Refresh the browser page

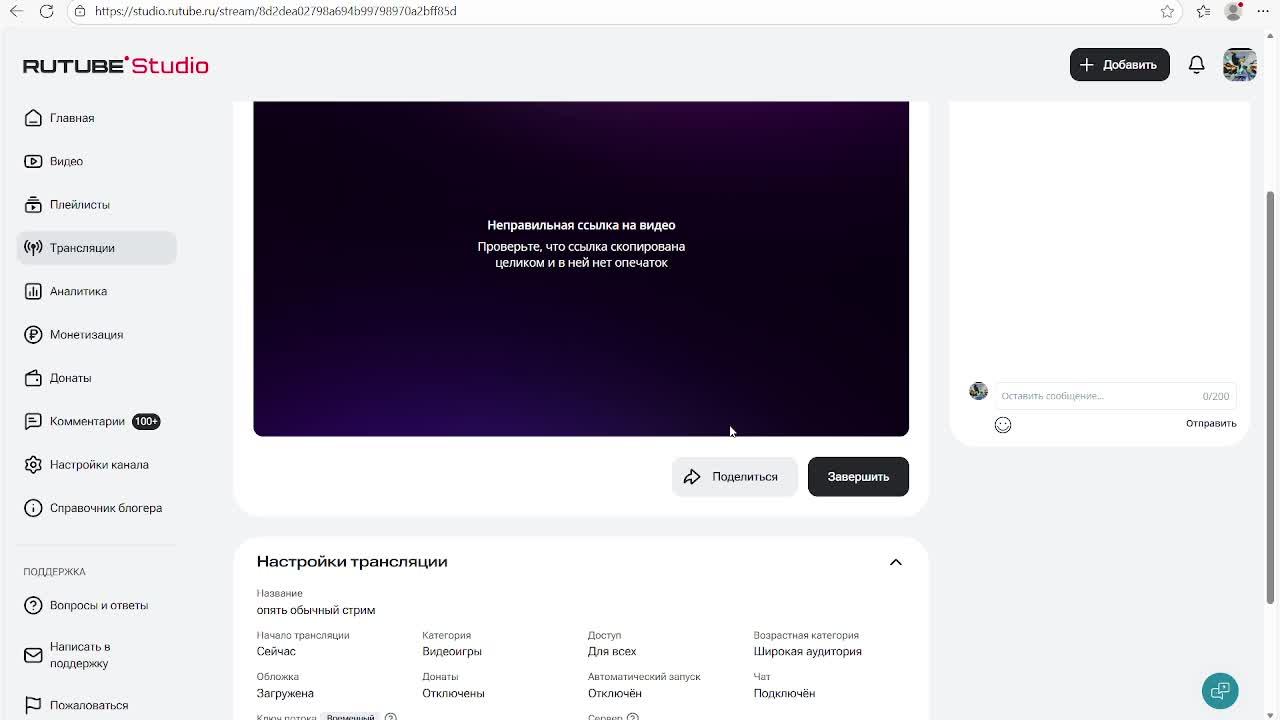46,11
